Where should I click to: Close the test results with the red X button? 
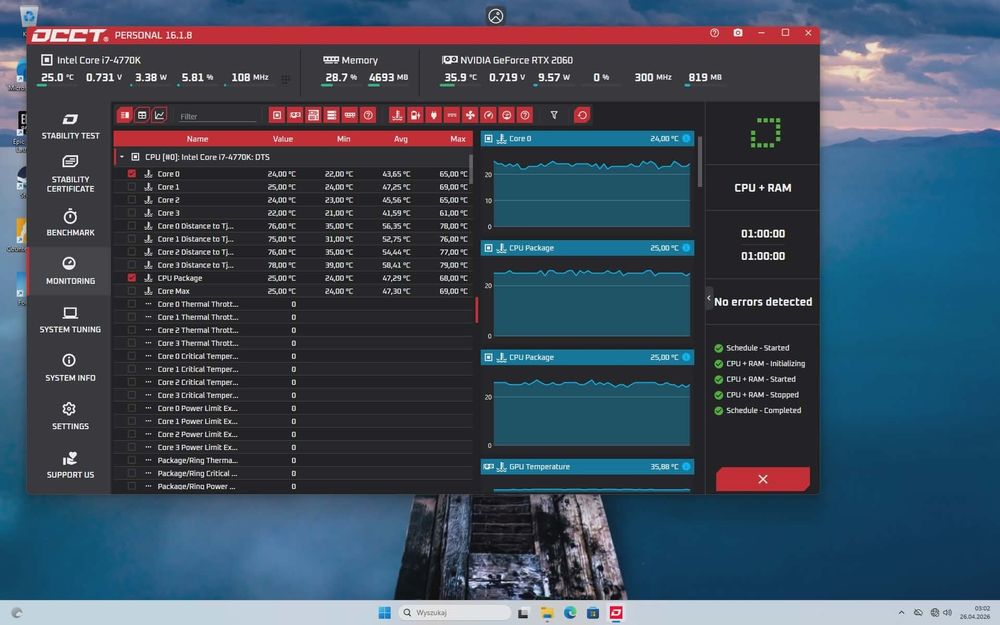tap(763, 479)
